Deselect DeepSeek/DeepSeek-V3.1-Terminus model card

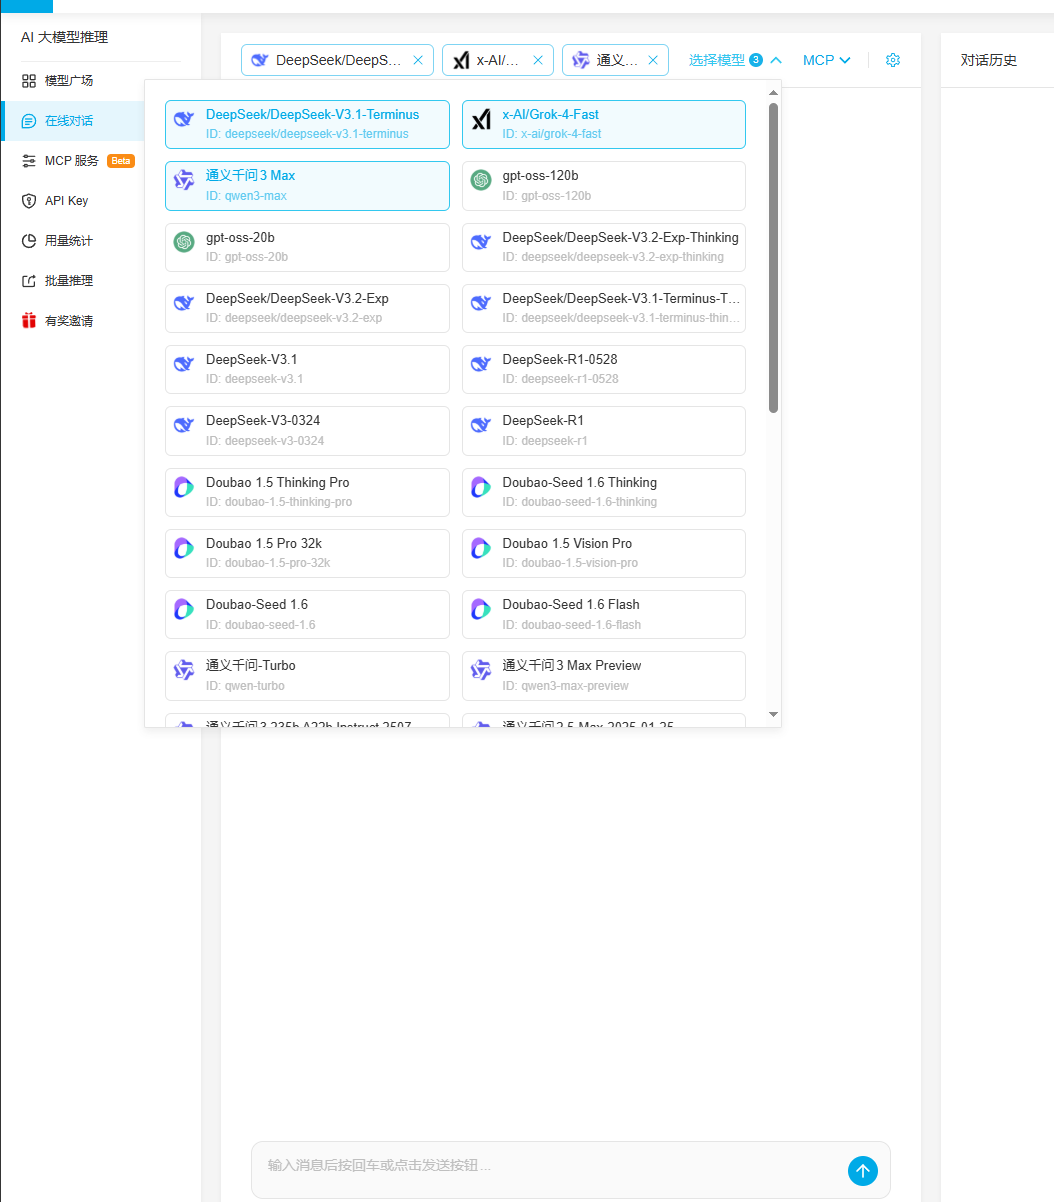[x=307, y=124]
